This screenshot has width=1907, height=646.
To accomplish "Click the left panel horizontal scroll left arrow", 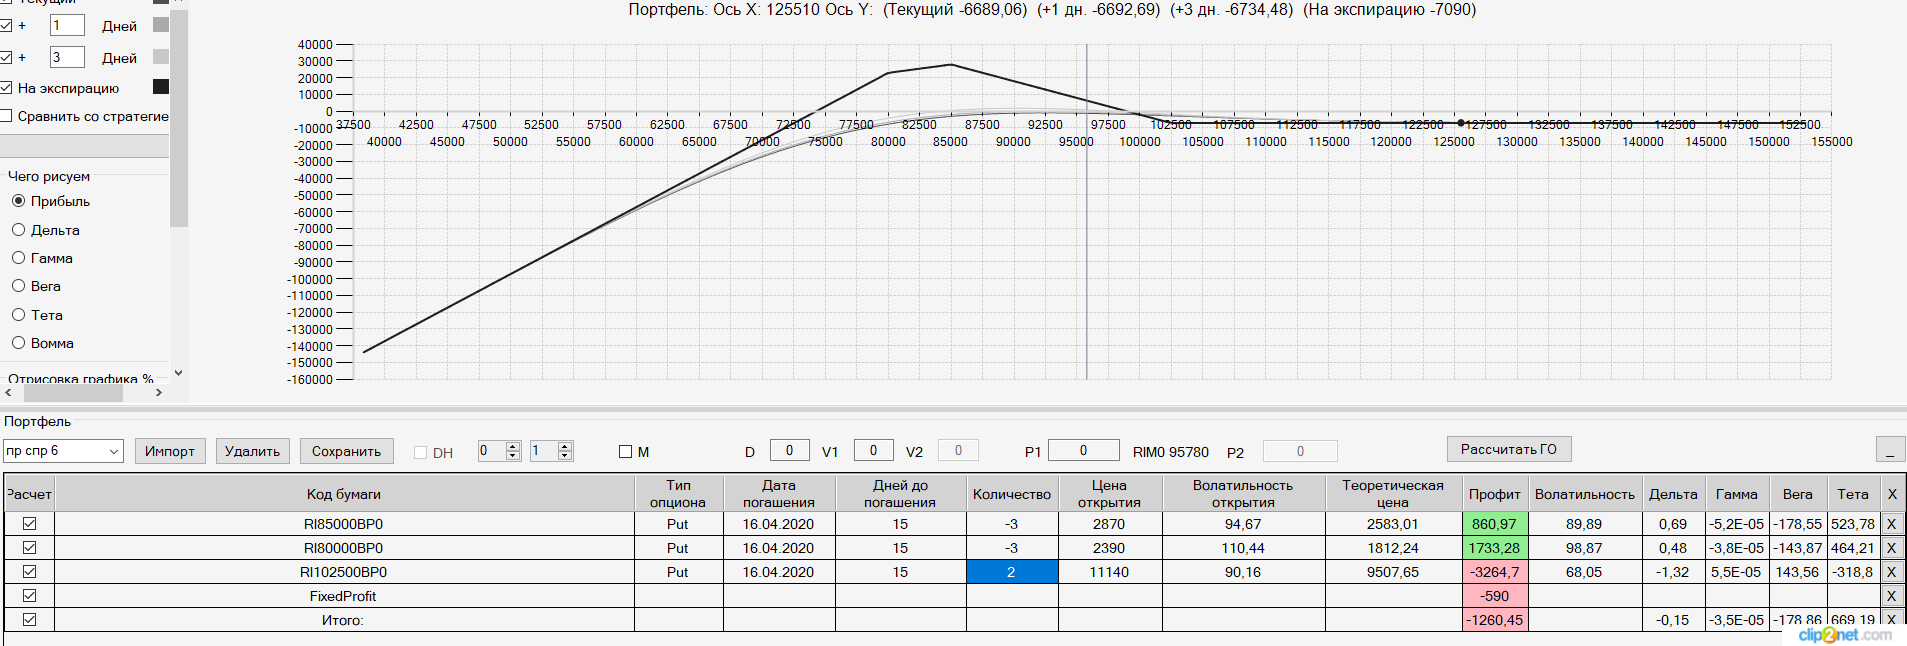I will pyautogui.click(x=8, y=393).
